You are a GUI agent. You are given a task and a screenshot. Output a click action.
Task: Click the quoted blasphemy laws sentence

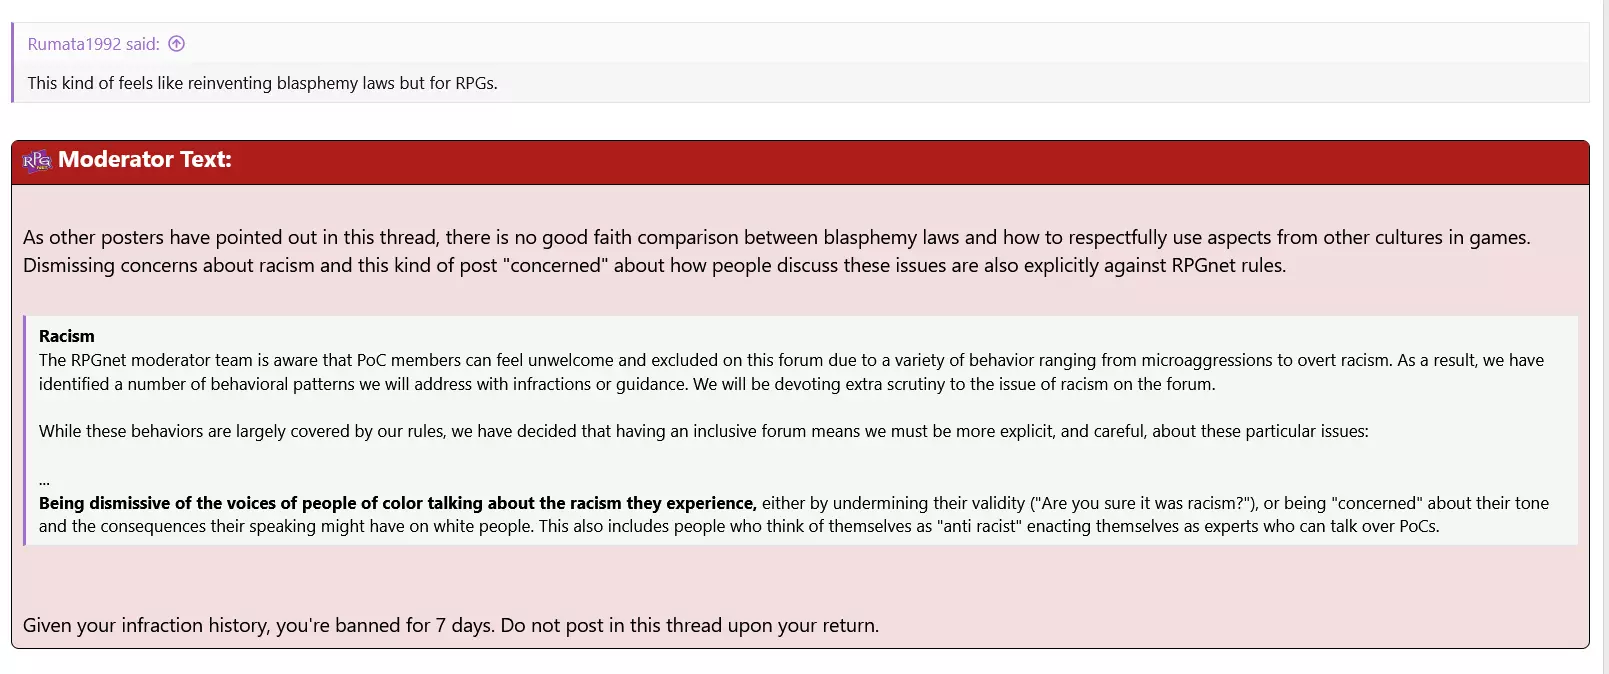coord(263,83)
